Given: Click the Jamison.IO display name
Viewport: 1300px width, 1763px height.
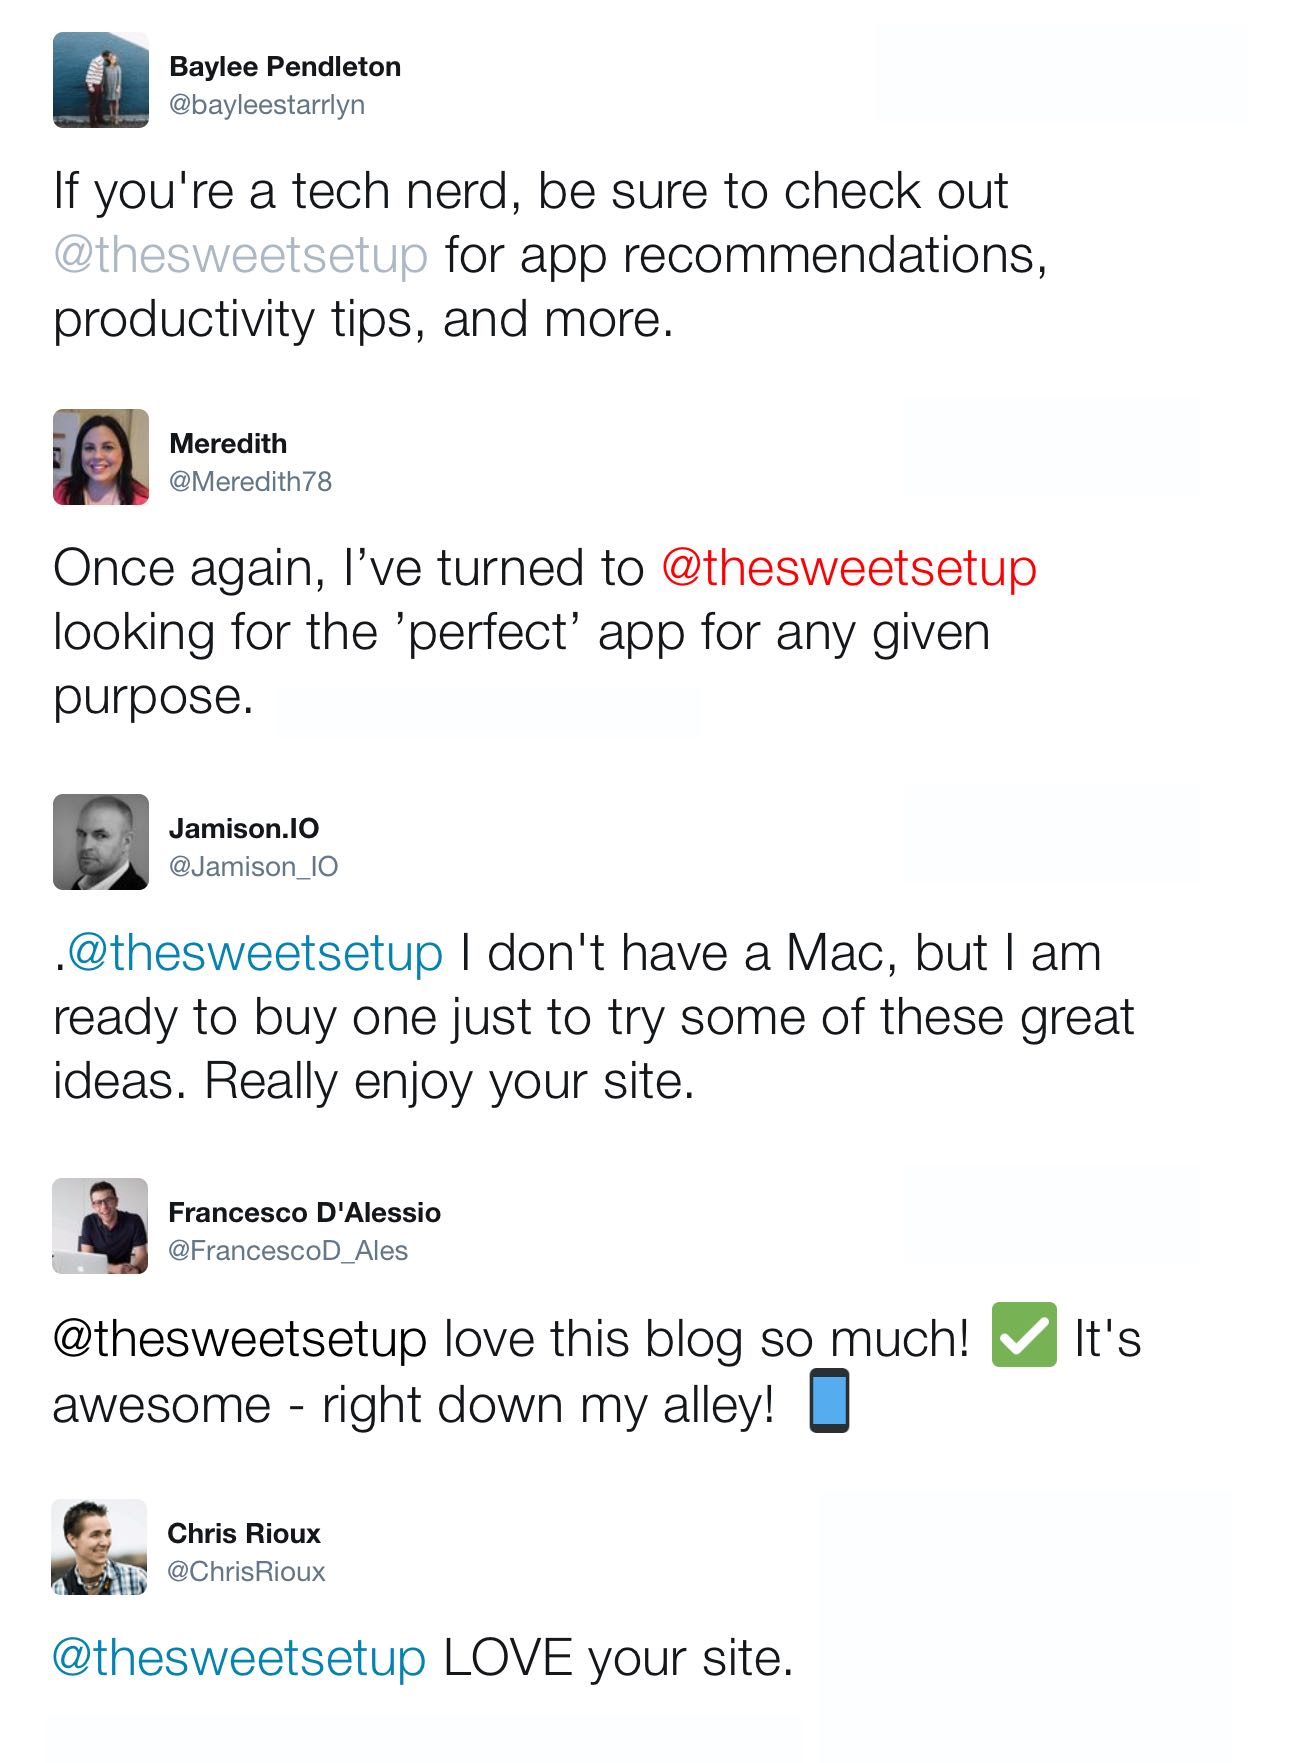Looking at the screenshot, I should coord(244,828).
